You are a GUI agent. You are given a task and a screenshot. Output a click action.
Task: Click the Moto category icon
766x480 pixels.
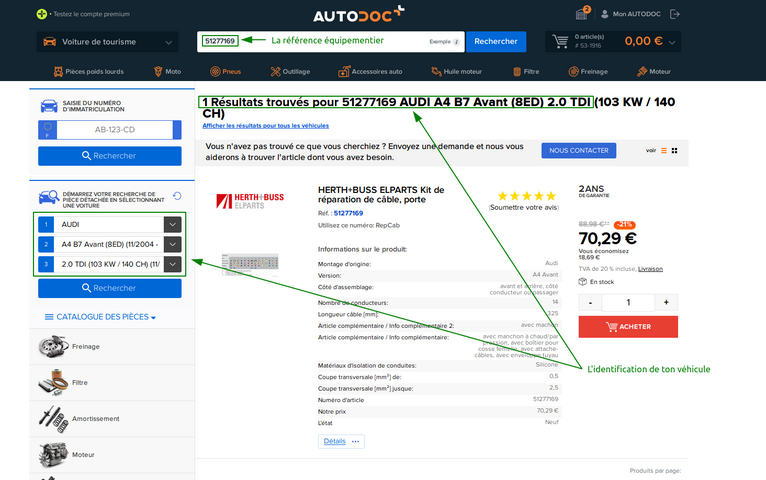point(158,71)
